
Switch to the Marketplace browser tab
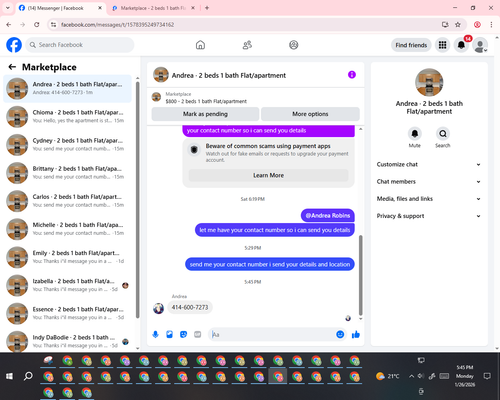tap(153, 8)
